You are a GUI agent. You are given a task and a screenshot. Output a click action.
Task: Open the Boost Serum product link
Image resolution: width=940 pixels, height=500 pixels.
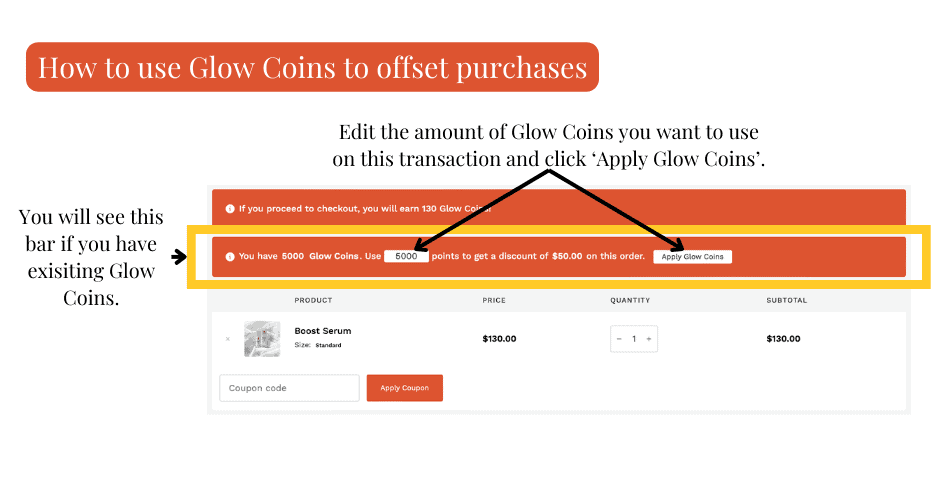click(x=322, y=331)
